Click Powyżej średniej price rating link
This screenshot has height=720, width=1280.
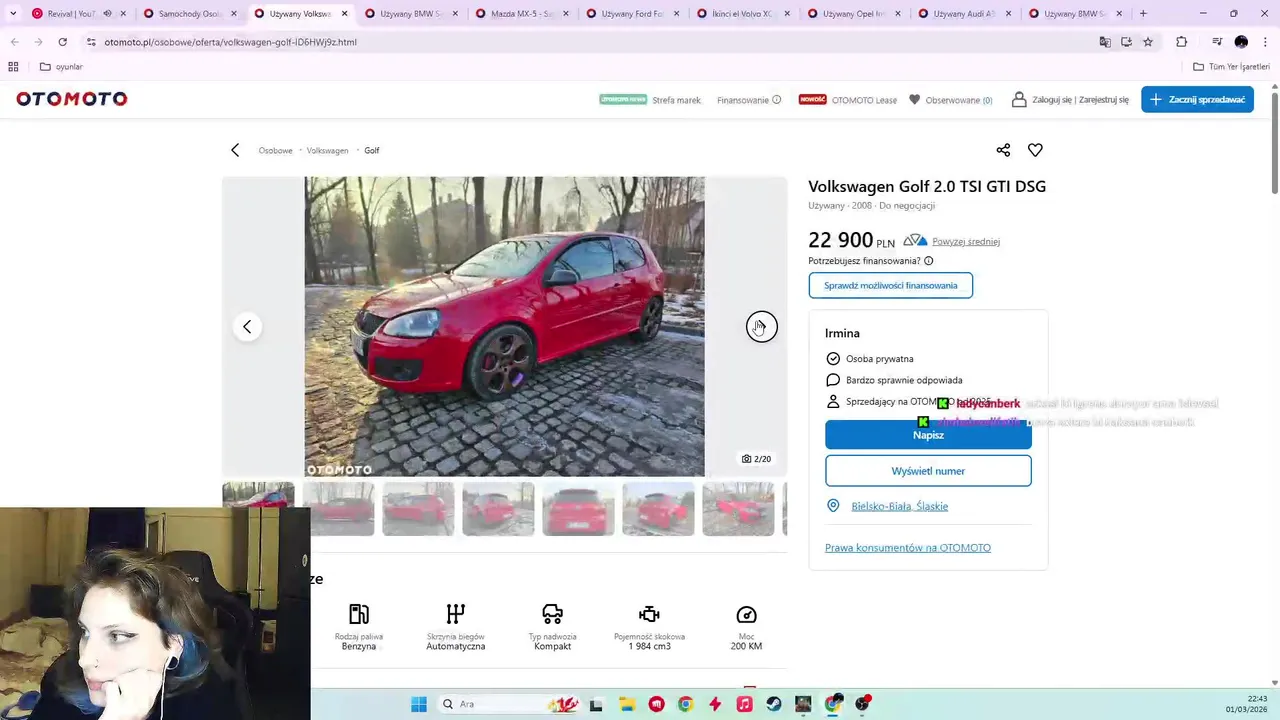(x=965, y=241)
